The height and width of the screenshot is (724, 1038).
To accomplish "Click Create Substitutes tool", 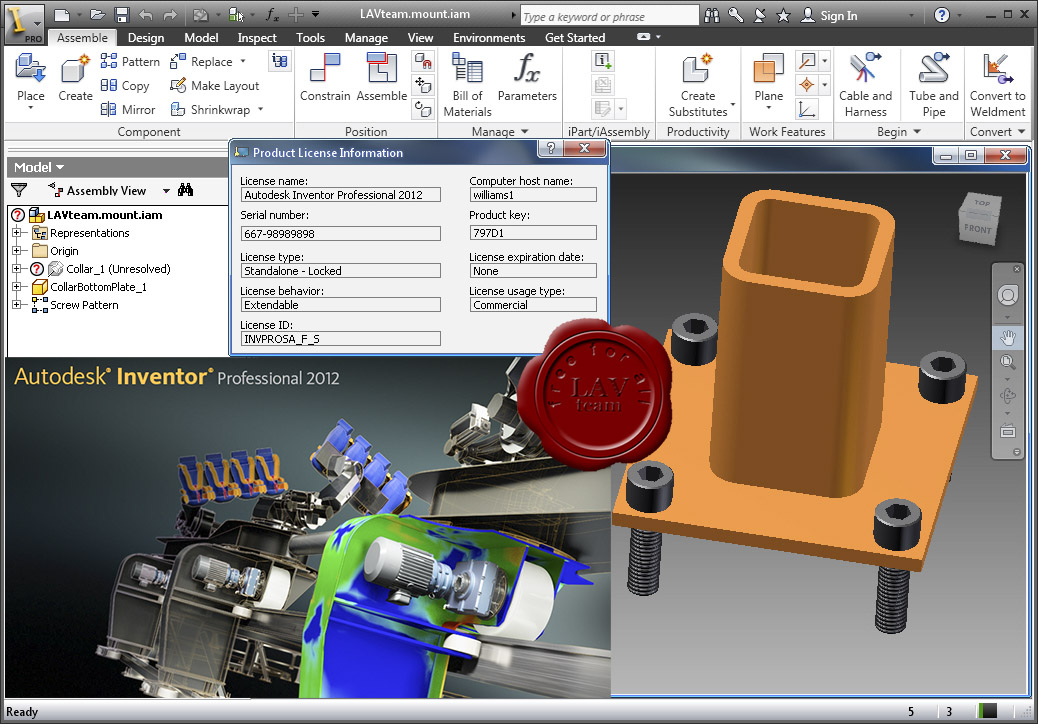I will click(698, 86).
